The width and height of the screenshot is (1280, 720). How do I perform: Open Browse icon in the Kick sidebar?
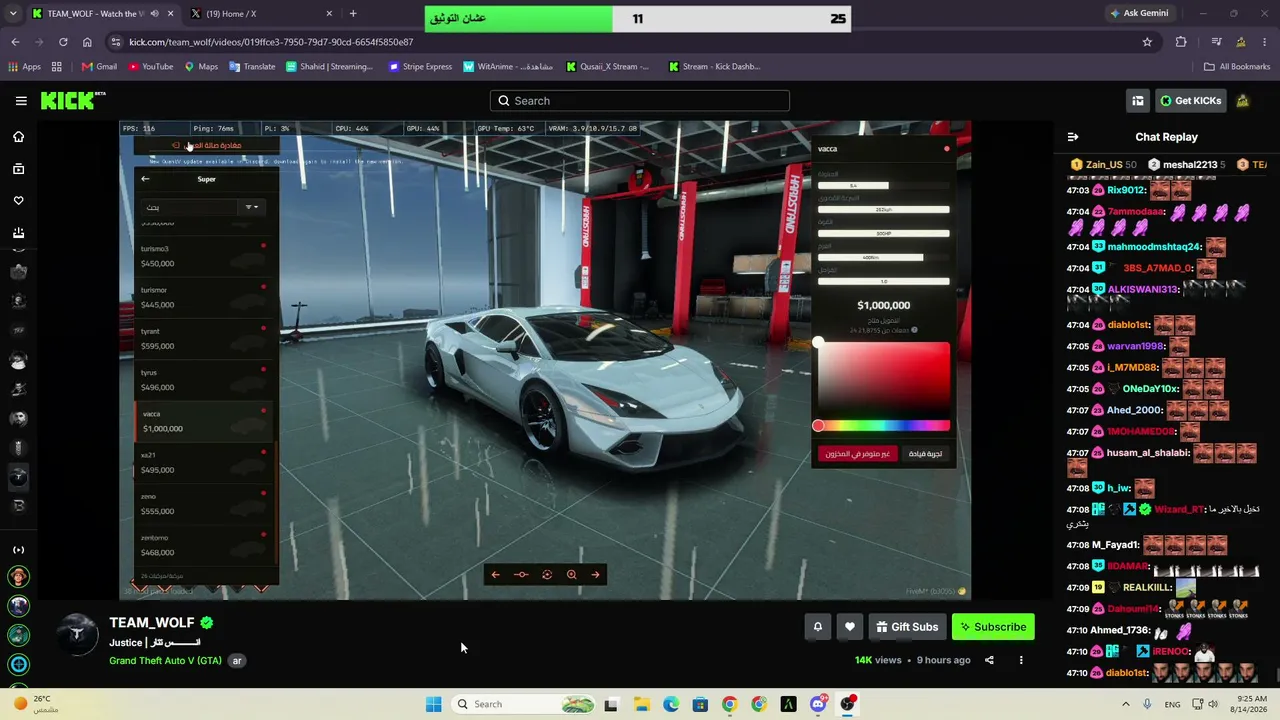tap(18, 169)
